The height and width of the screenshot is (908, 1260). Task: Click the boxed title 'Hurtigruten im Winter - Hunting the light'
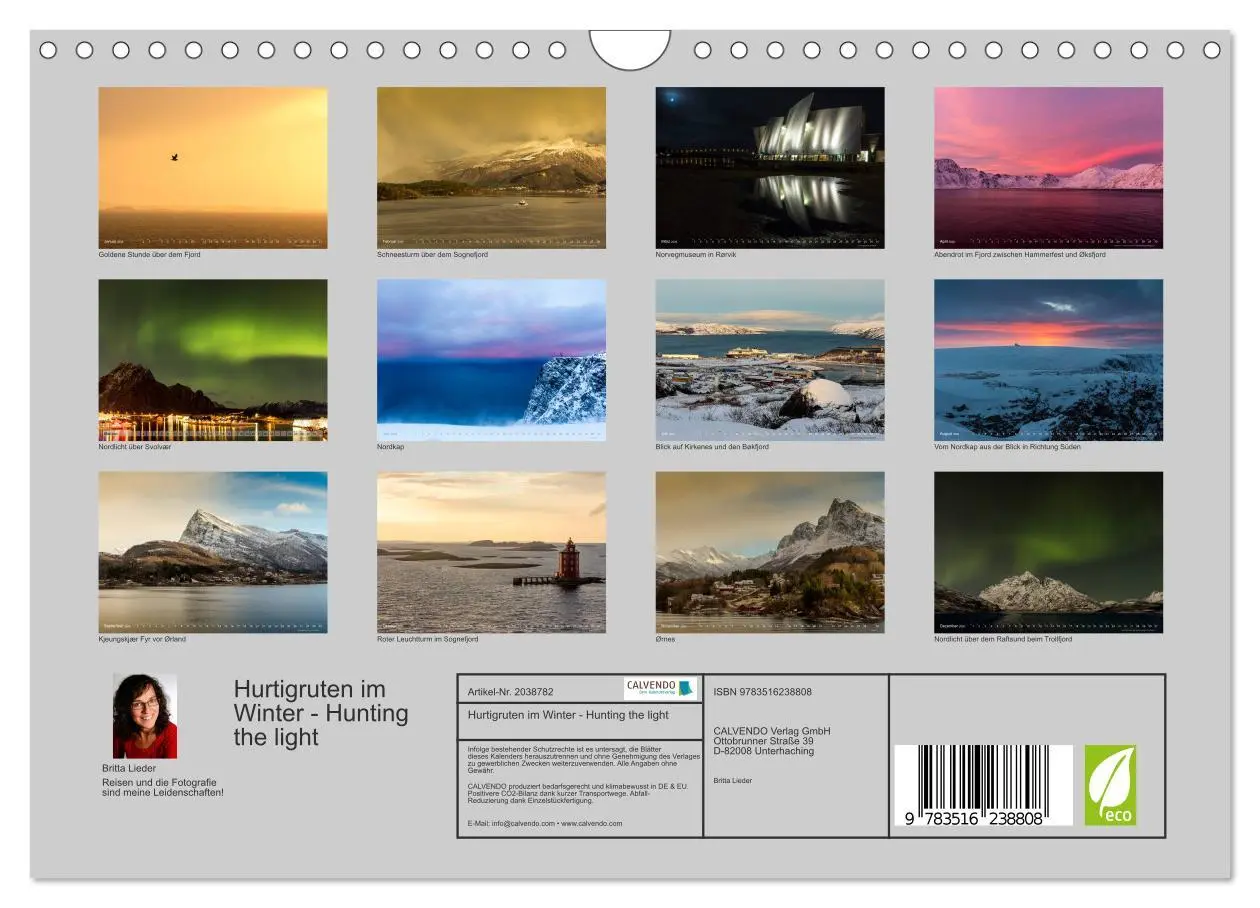click(568, 715)
